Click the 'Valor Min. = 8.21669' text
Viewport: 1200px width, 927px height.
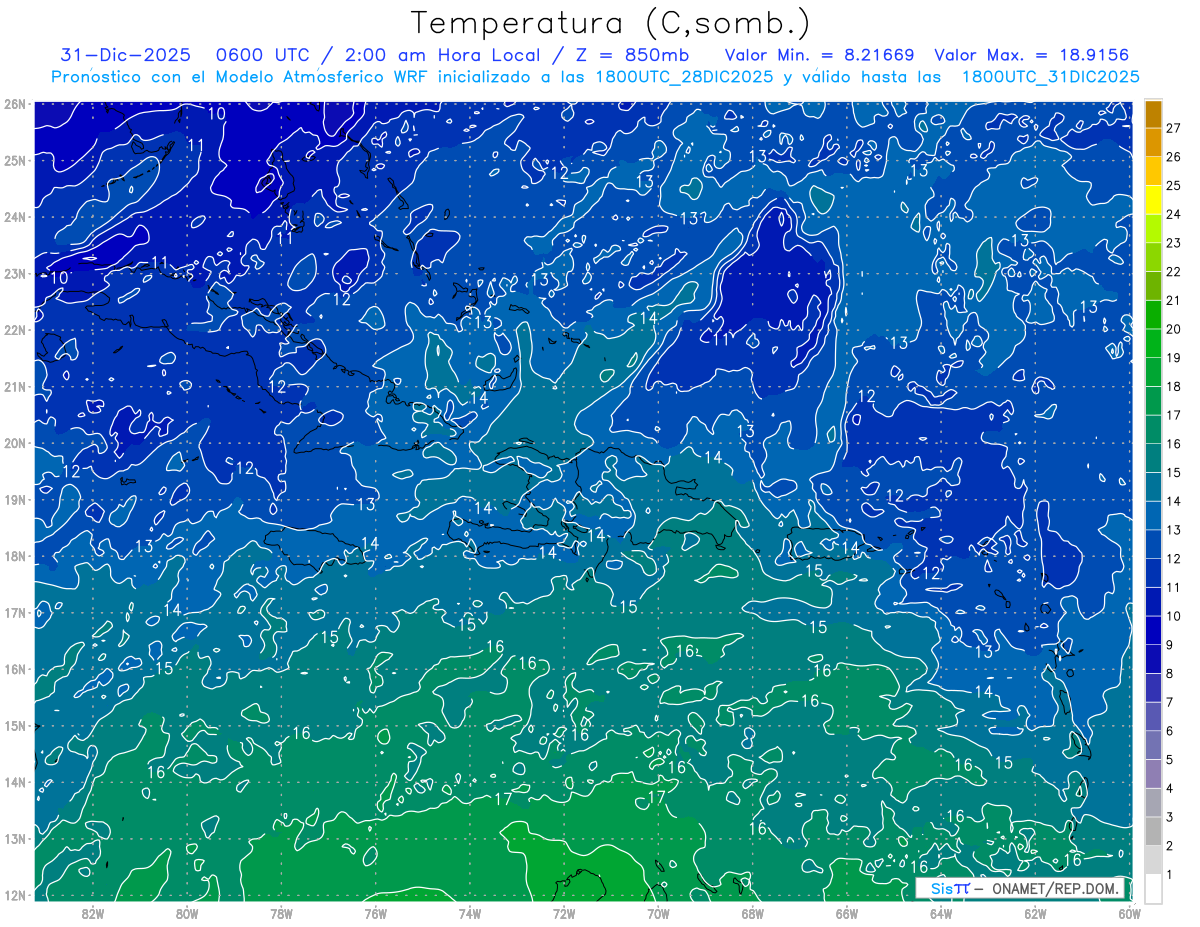[x=820, y=55]
